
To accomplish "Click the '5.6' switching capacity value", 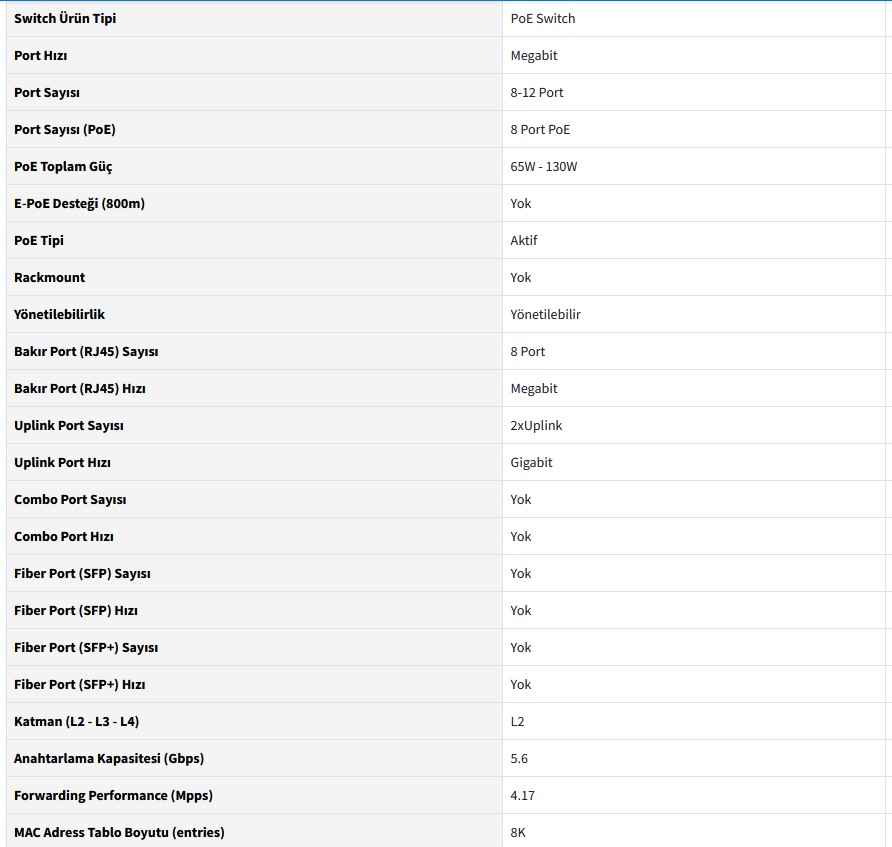I will click(x=519, y=758).
